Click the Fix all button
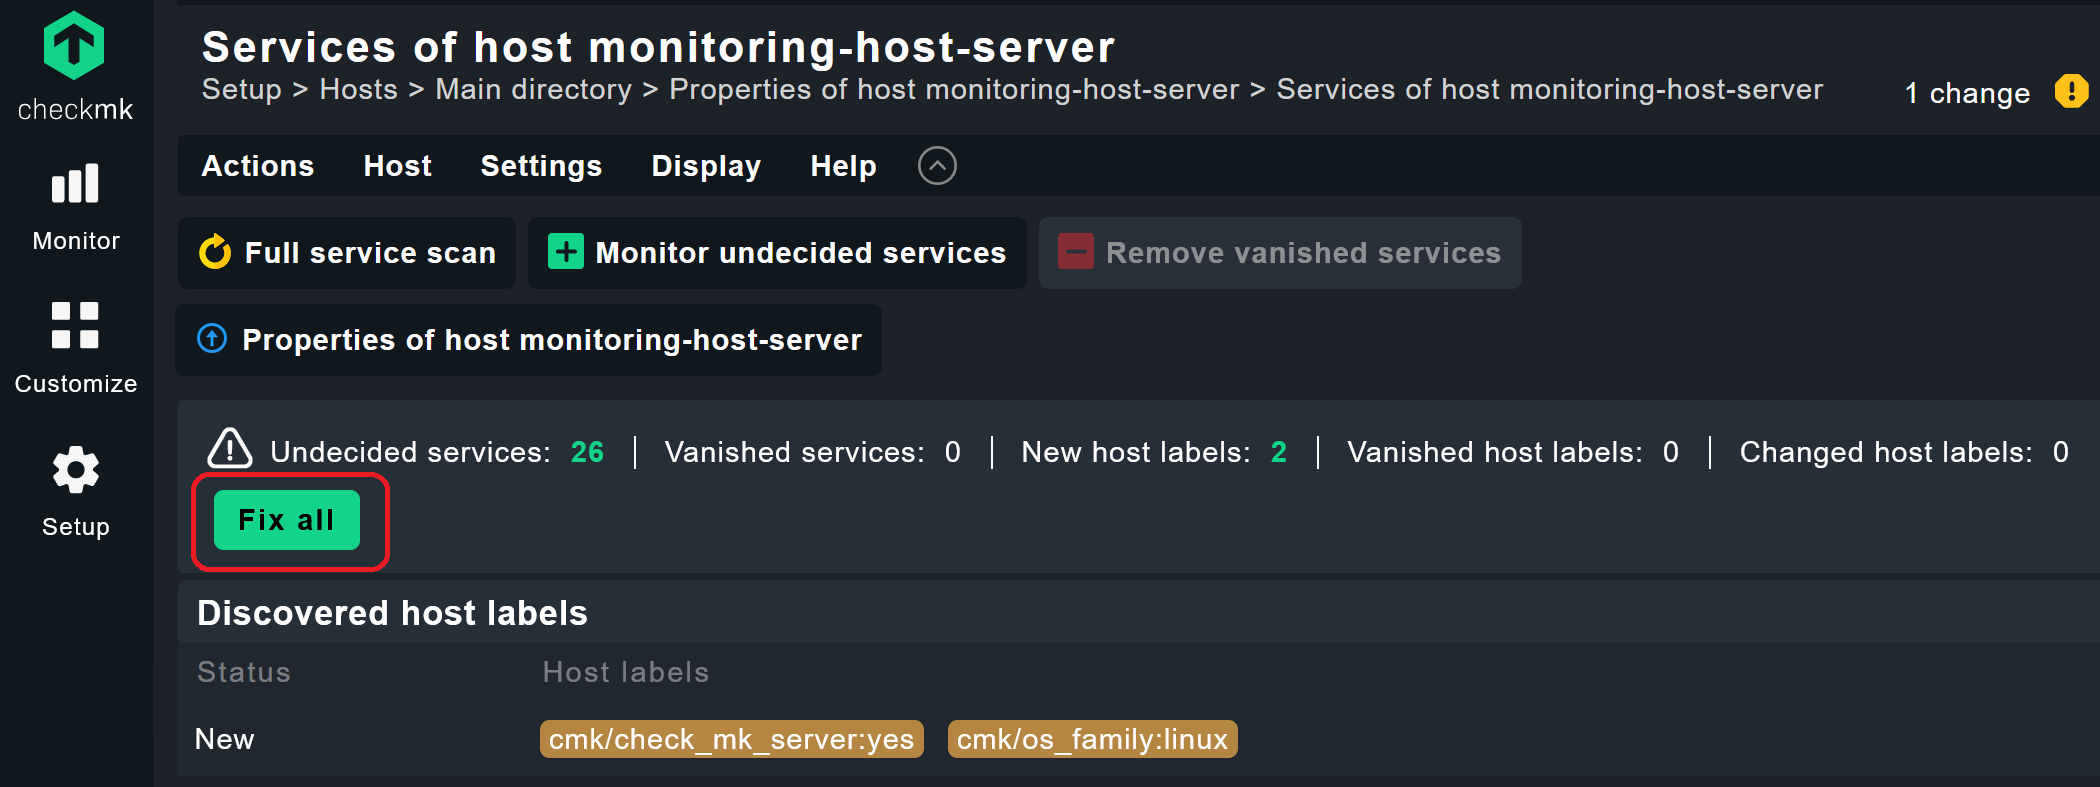The height and width of the screenshot is (787, 2100). (x=287, y=520)
